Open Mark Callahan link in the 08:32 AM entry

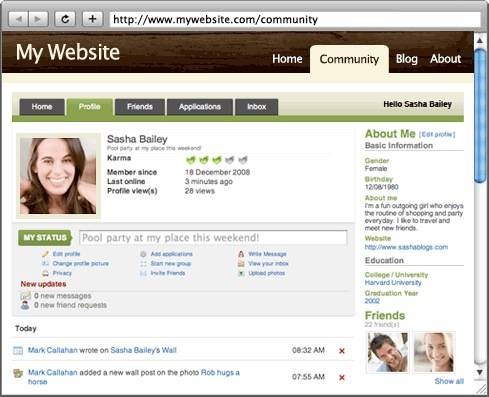[x=53, y=350]
